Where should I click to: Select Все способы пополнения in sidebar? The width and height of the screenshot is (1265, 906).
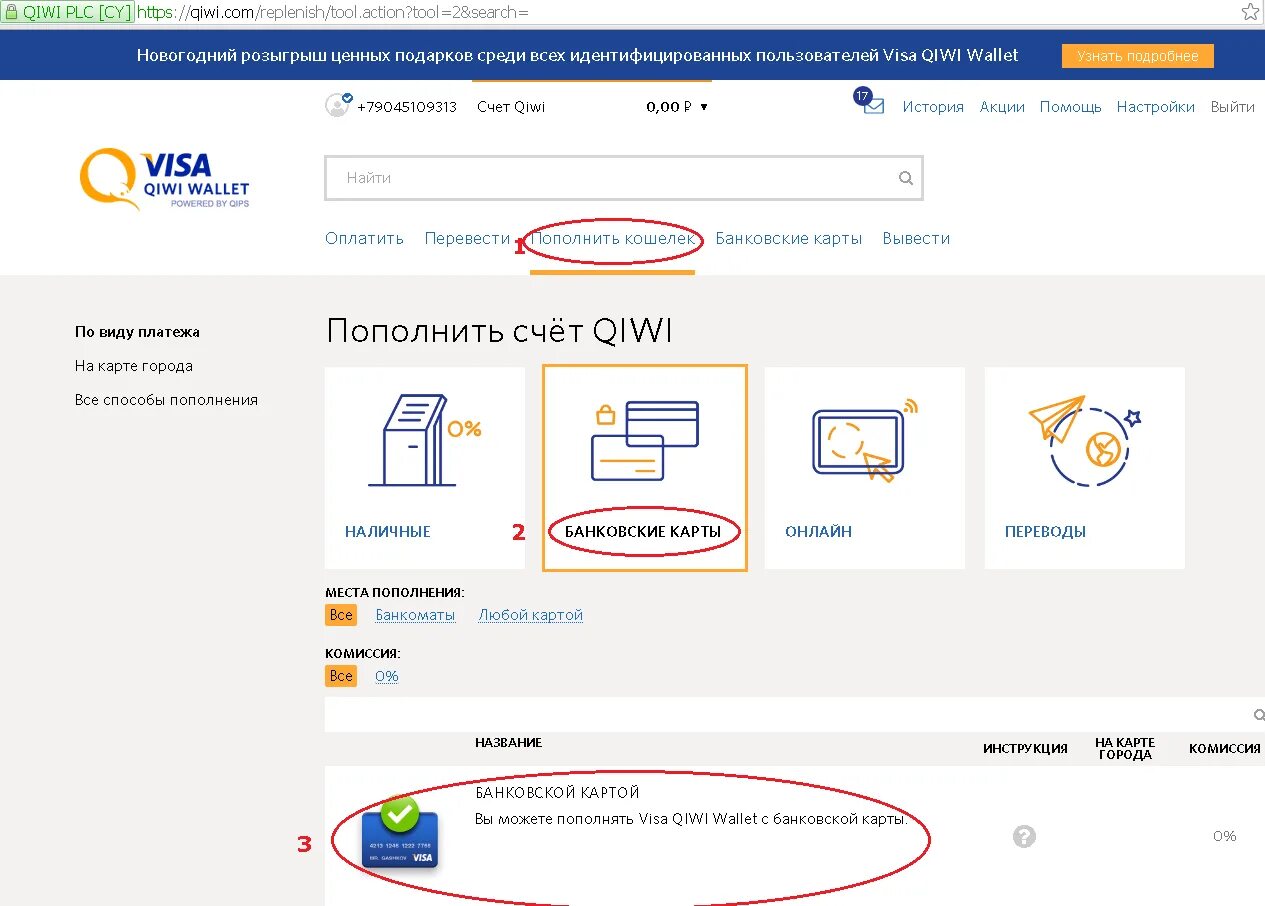tap(166, 400)
